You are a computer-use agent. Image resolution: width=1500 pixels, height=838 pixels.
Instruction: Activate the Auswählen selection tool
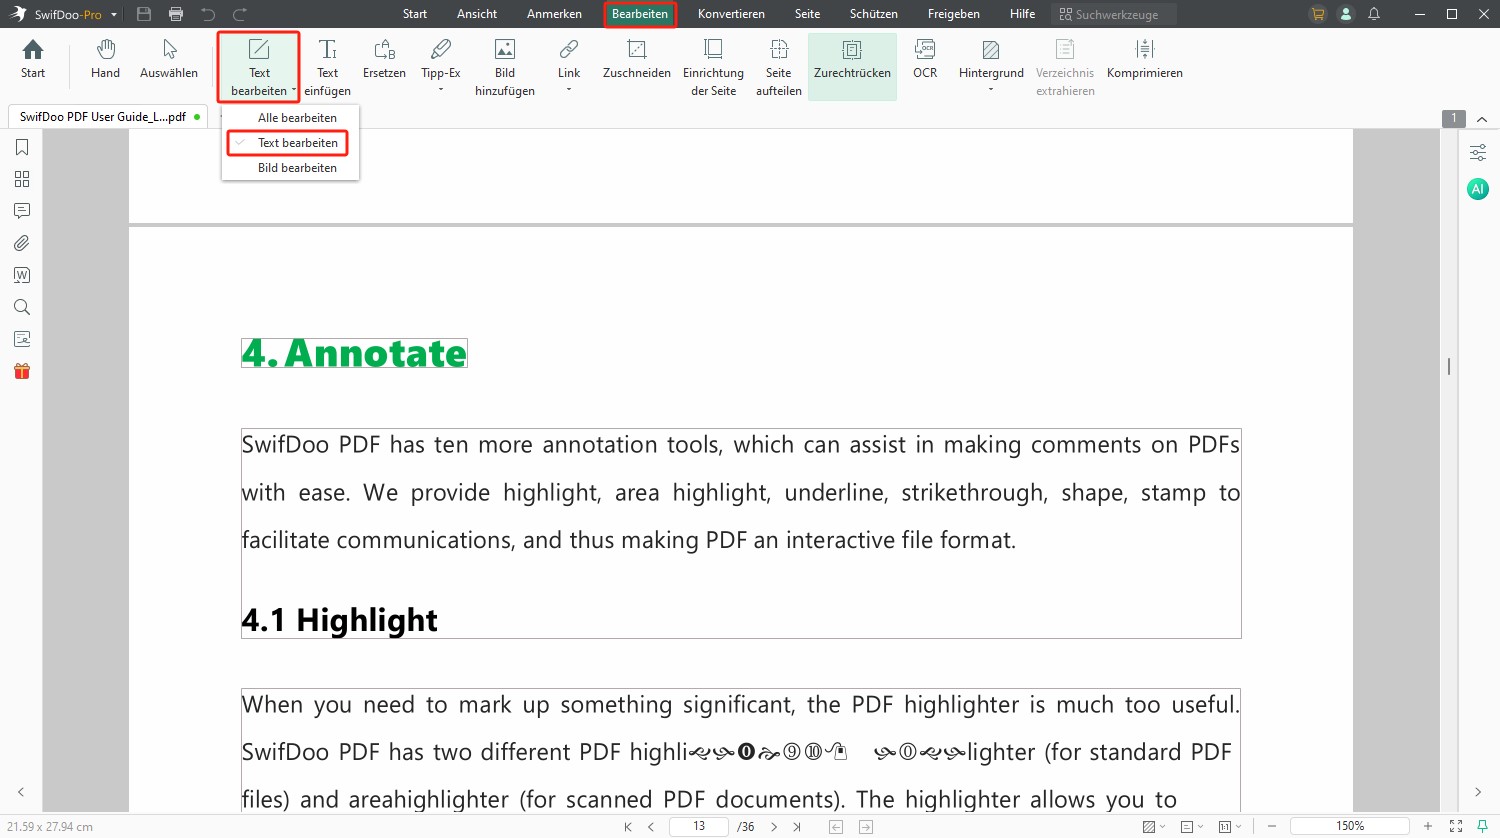point(169,60)
